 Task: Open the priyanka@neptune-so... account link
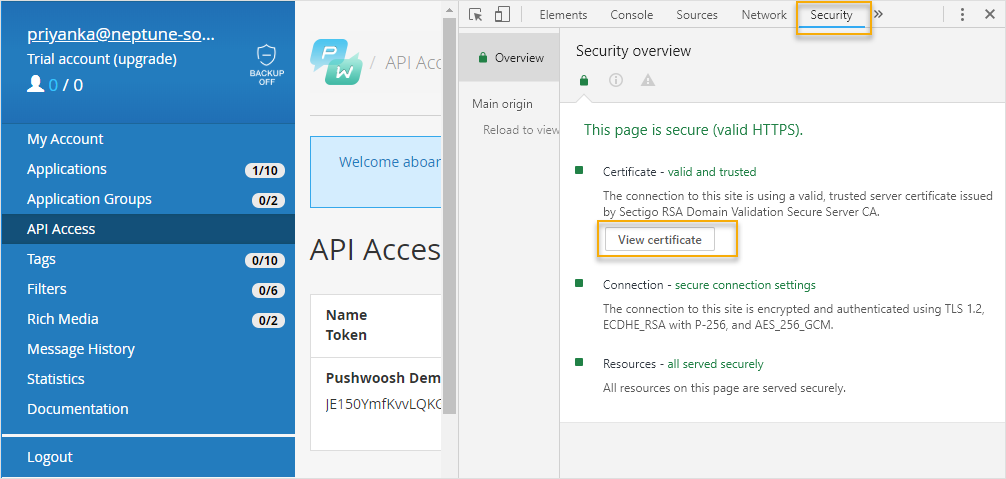[121, 35]
